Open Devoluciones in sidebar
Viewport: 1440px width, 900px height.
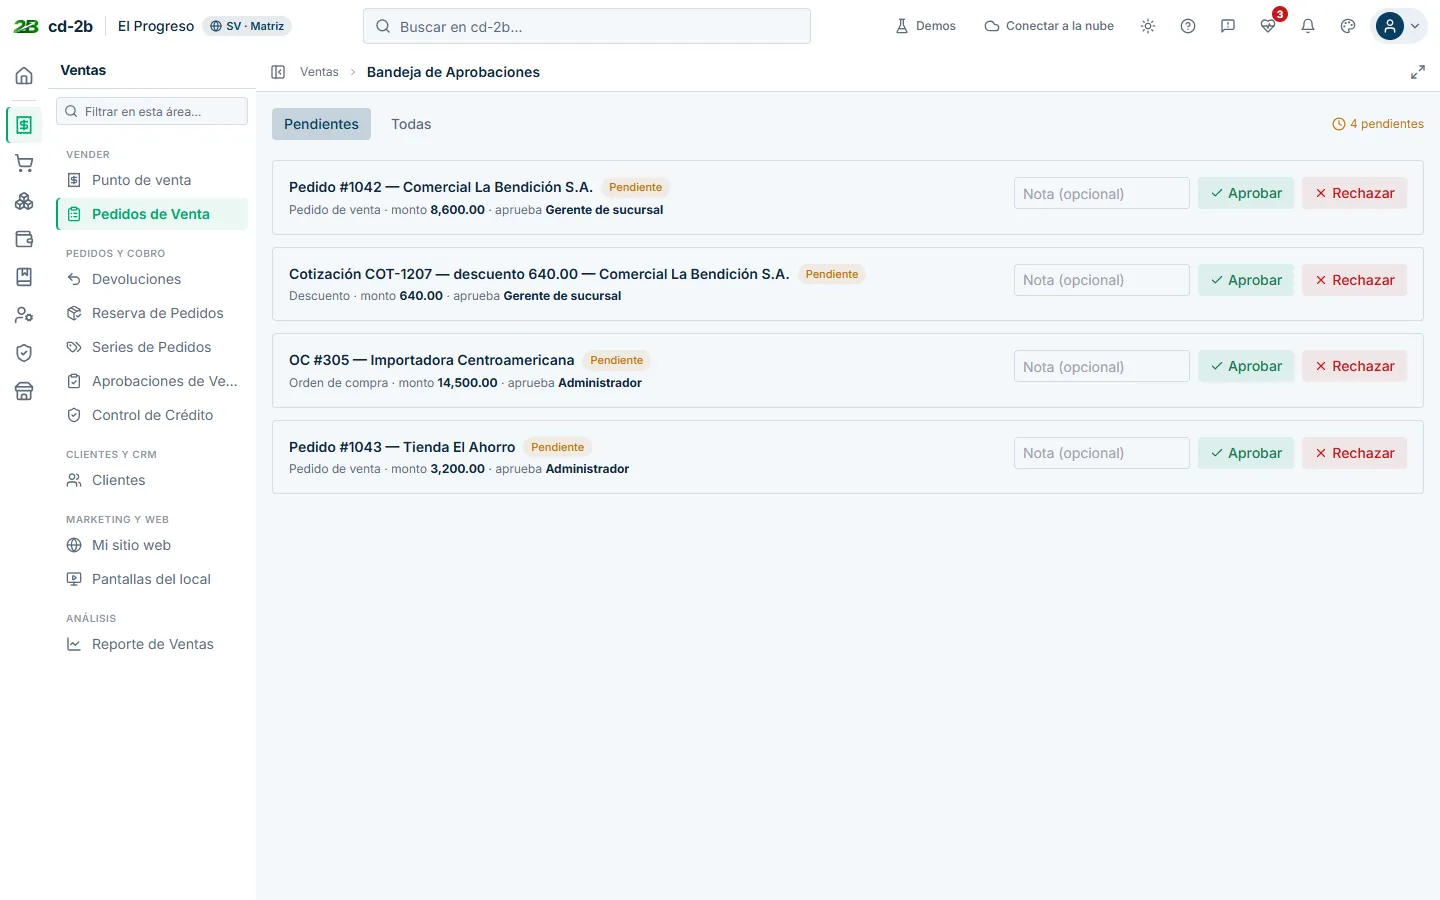coord(152,279)
